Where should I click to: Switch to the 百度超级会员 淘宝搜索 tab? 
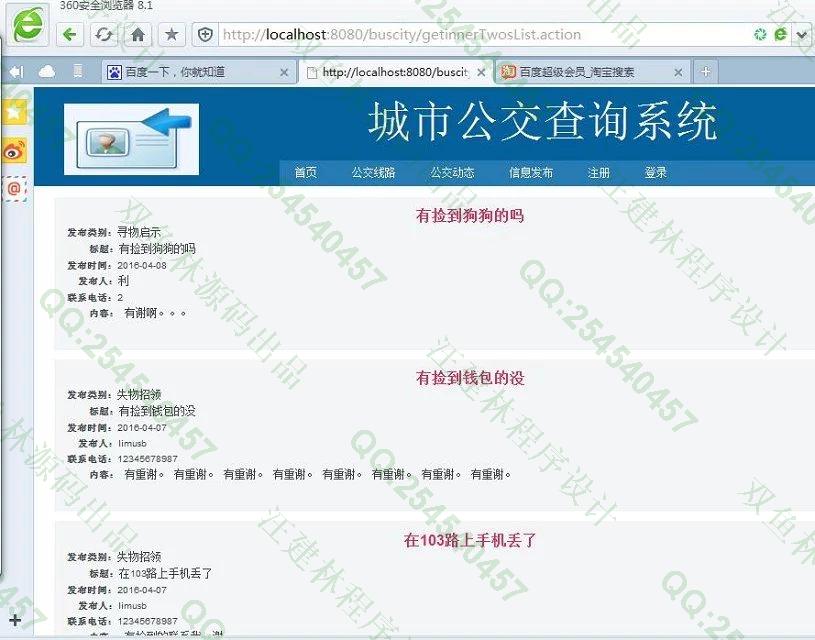pos(585,72)
